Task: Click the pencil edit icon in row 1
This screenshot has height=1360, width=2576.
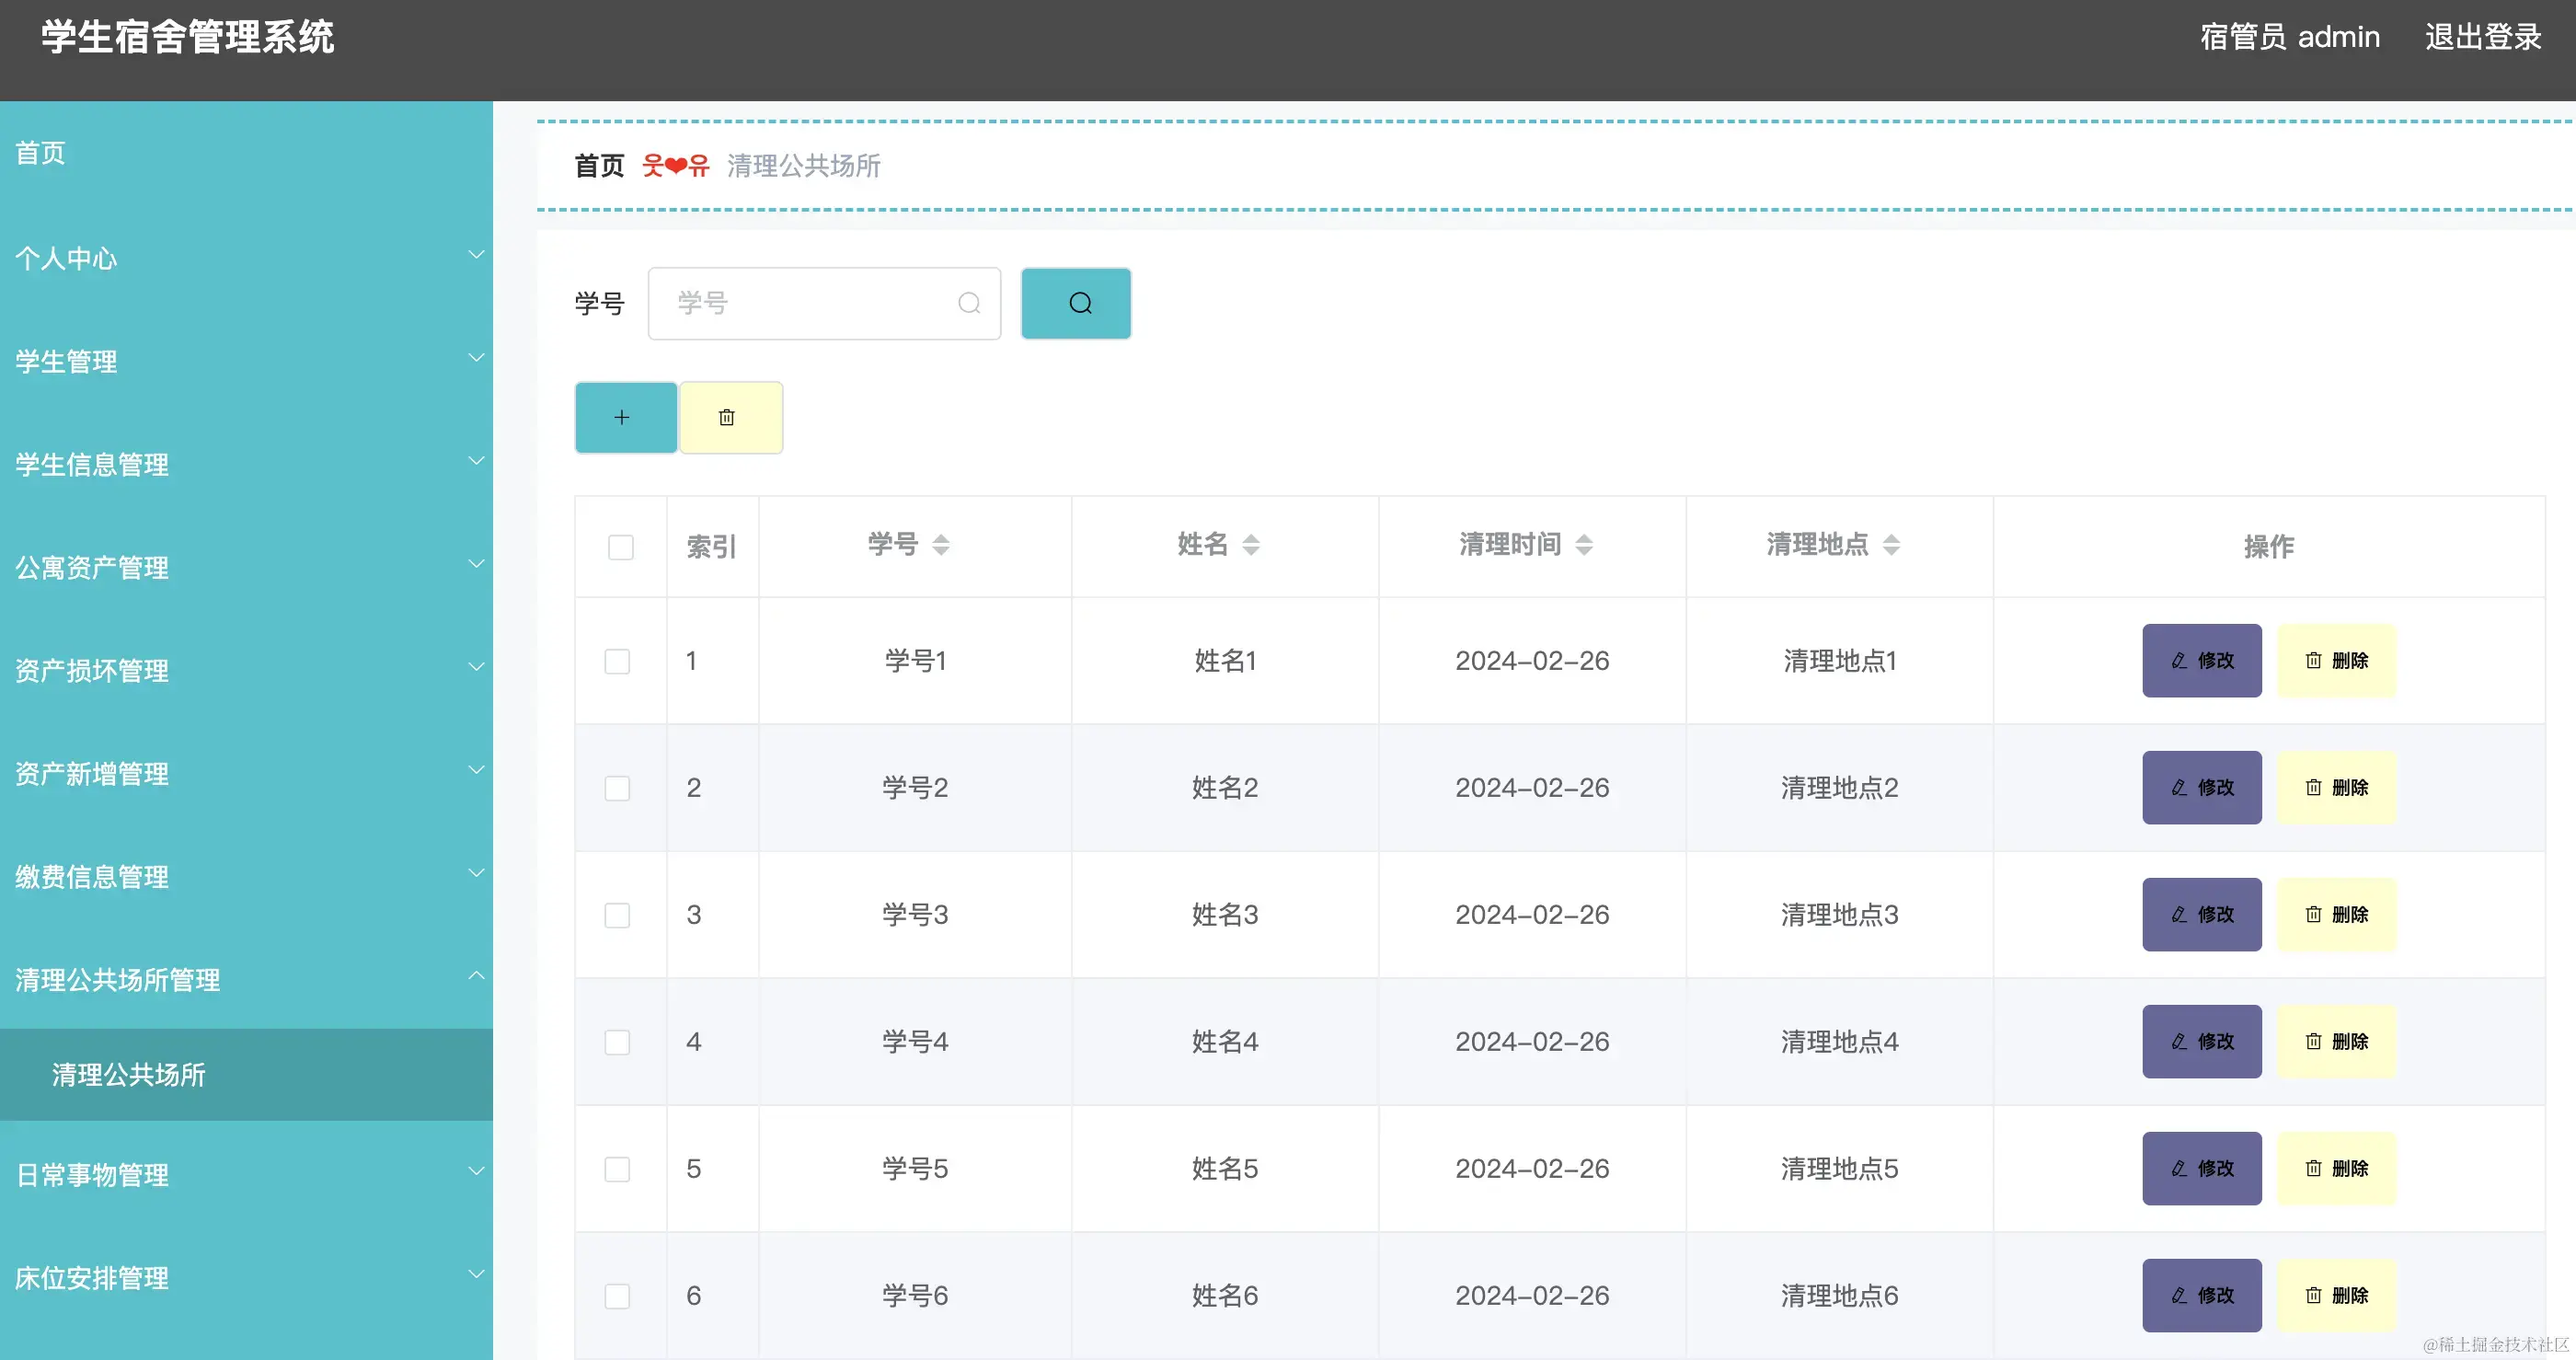Action: coord(2178,660)
